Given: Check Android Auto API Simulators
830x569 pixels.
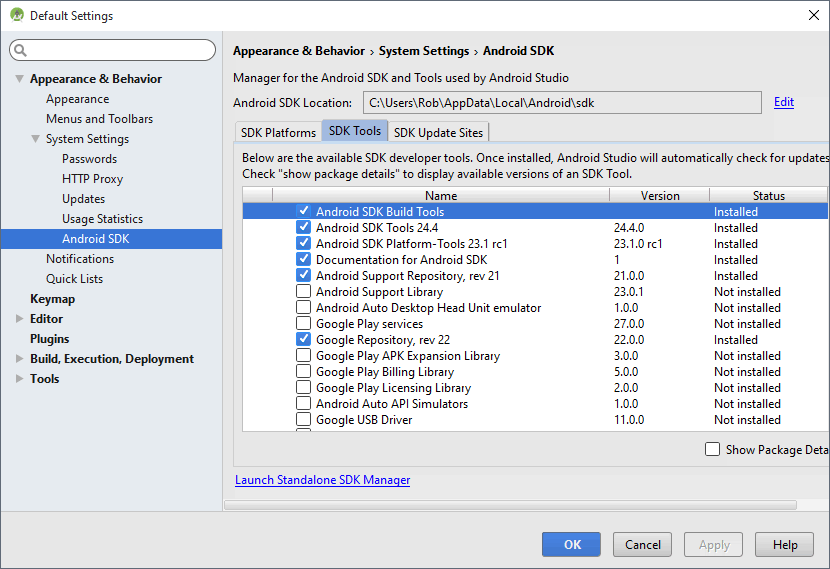Looking at the screenshot, I should tap(303, 403).
